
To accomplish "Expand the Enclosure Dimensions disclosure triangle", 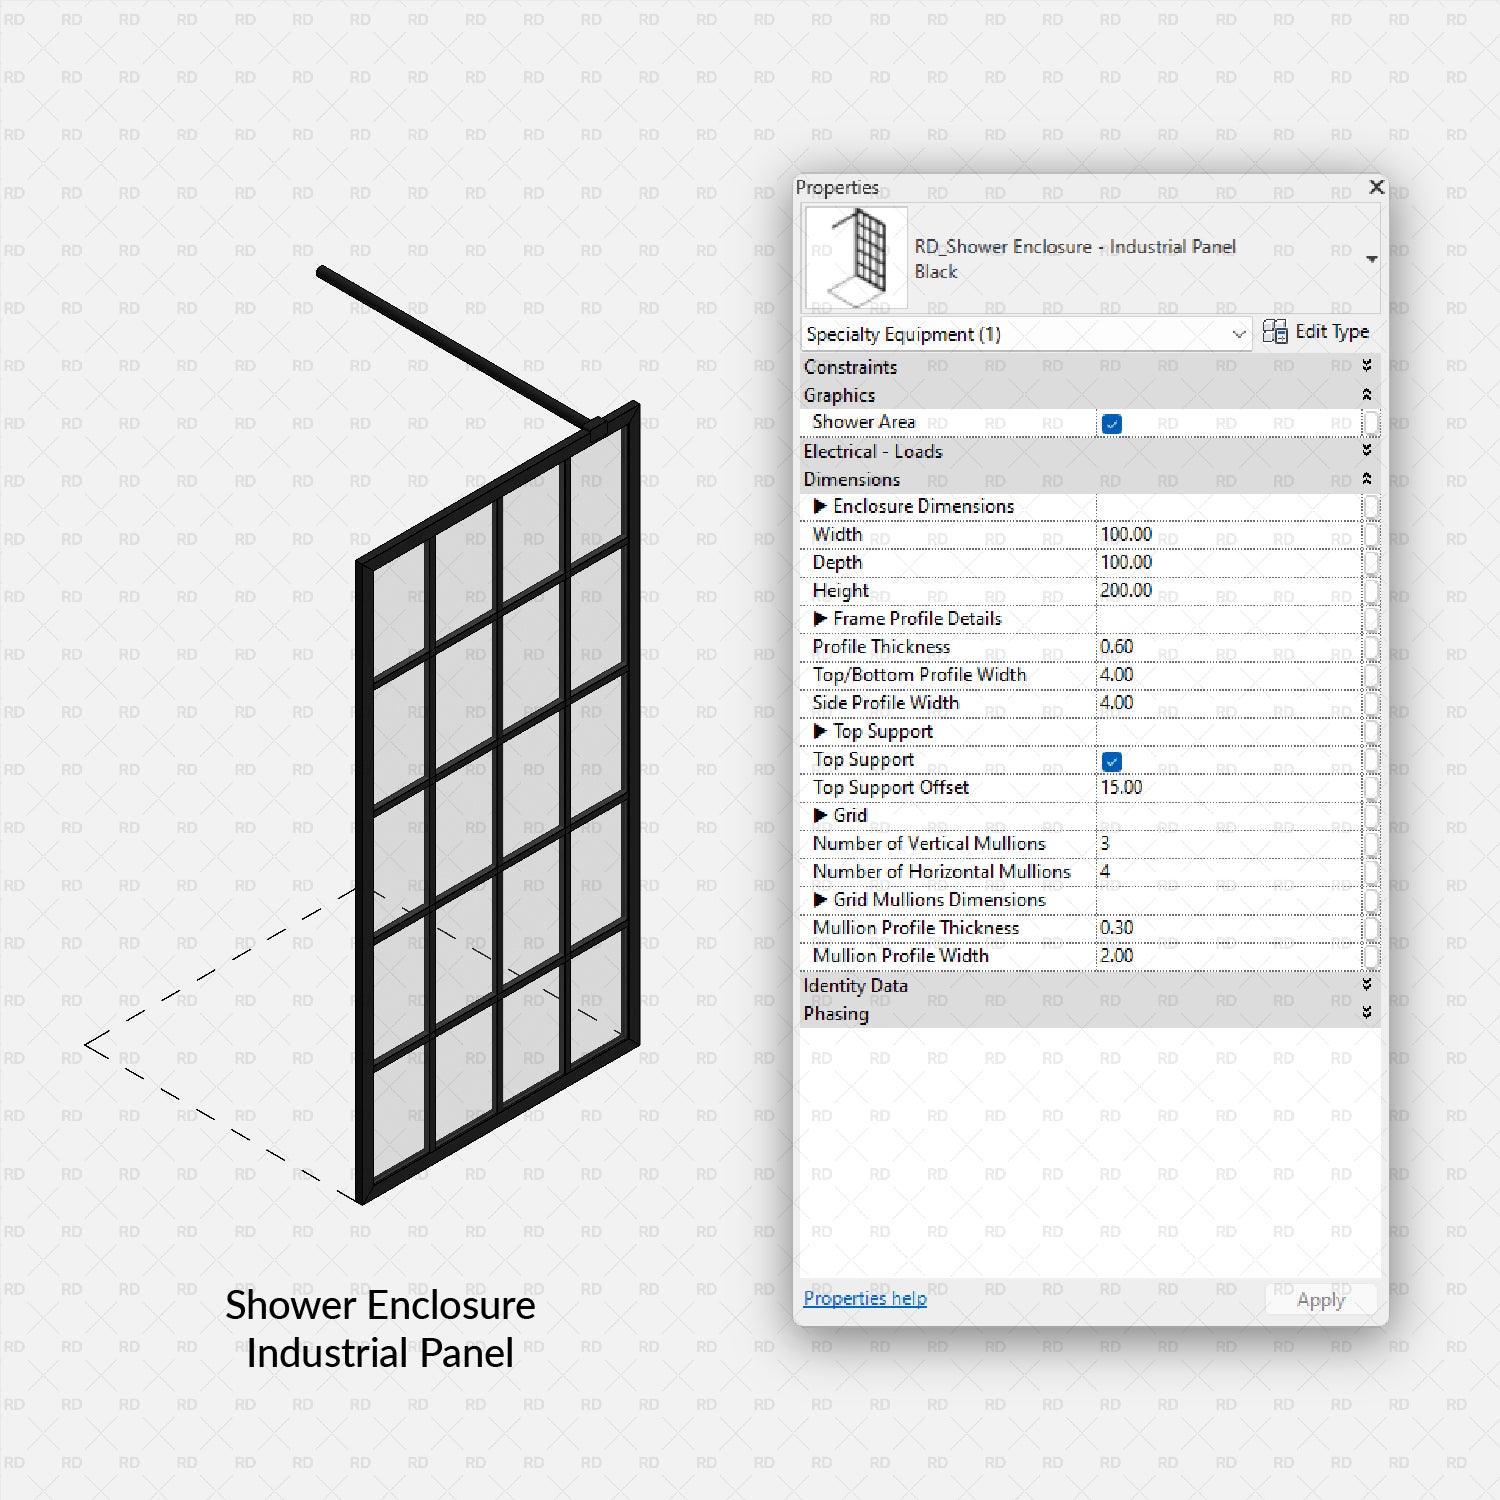I will [x=821, y=507].
